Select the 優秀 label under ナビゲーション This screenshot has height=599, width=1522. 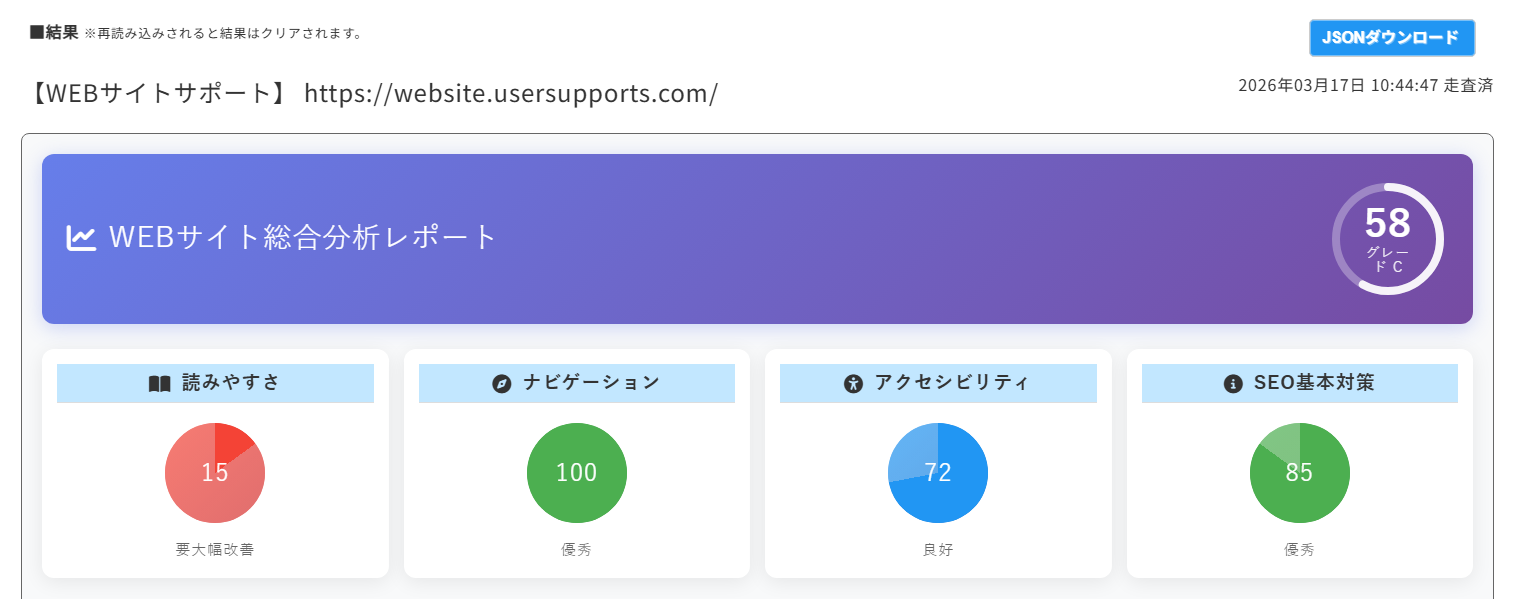tap(576, 549)
